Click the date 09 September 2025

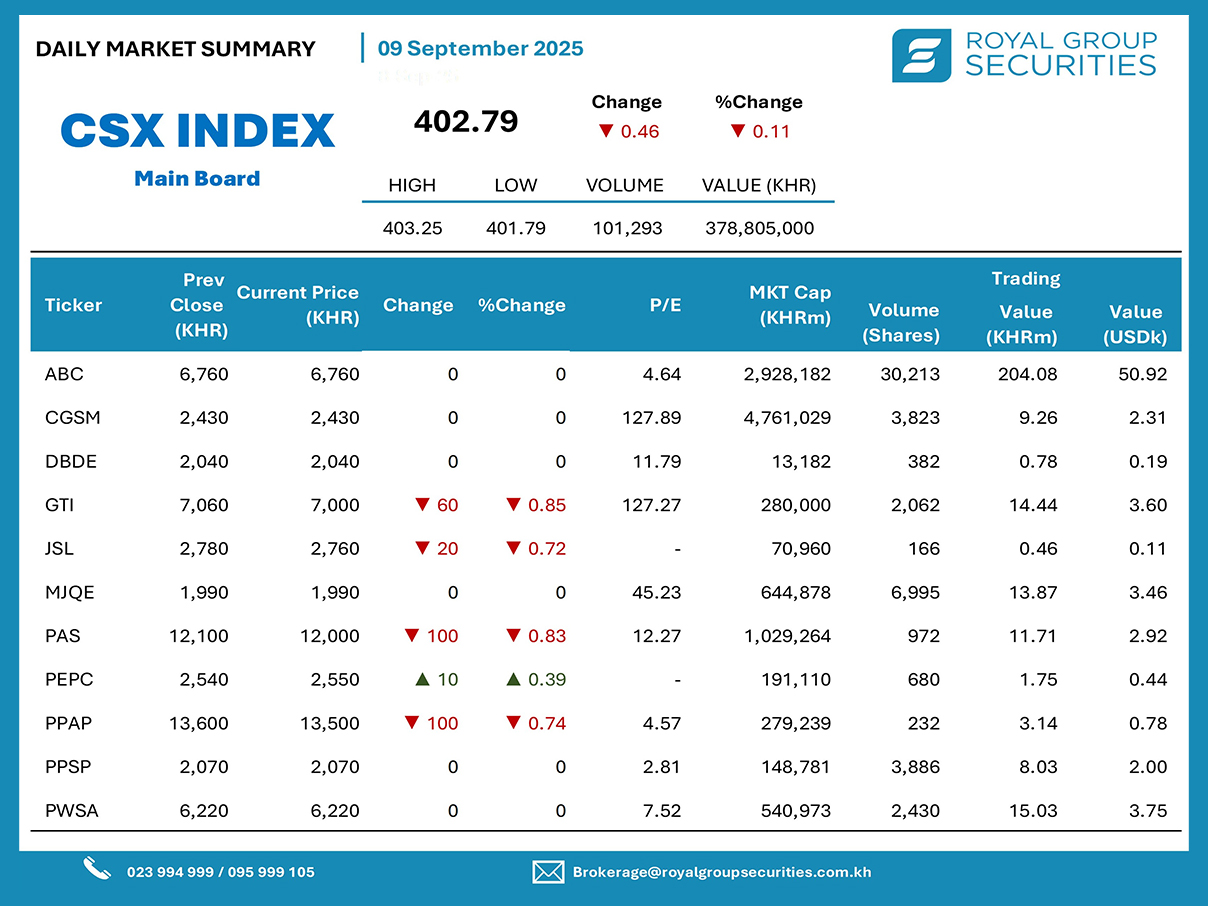[x=480, y=49]
